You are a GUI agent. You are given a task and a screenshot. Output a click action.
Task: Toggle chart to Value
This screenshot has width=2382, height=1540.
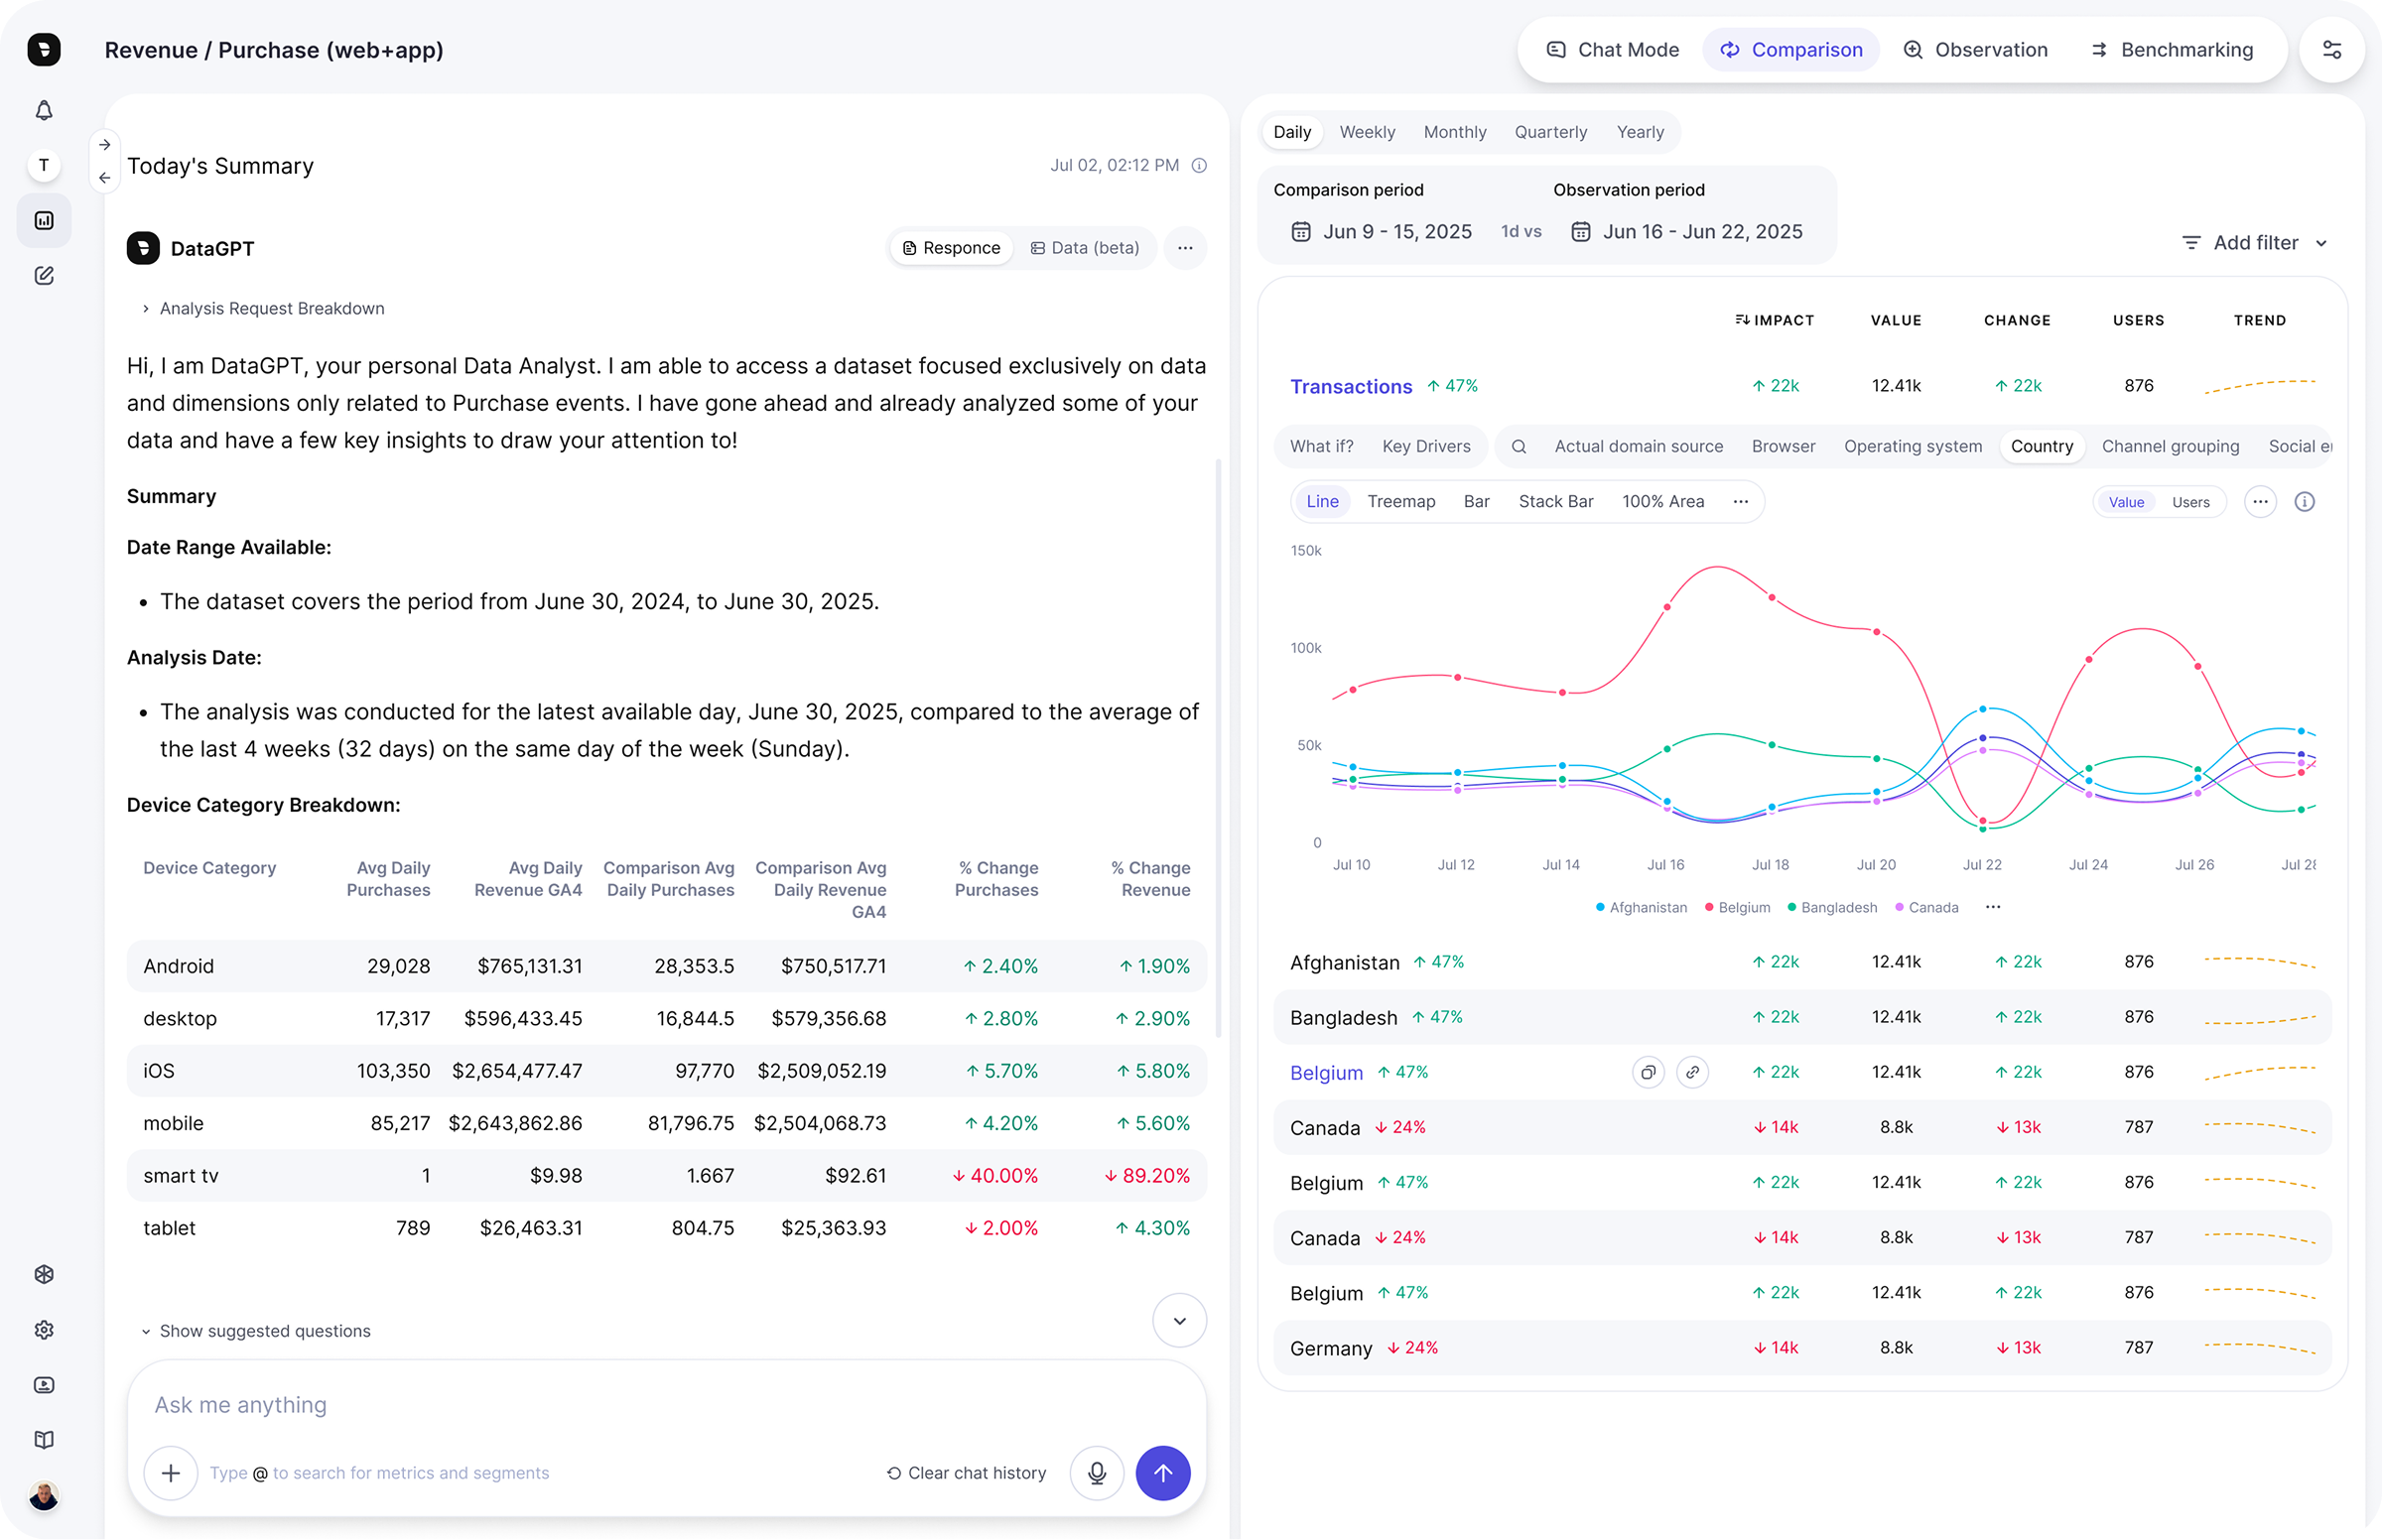(x=2126, y=502)
